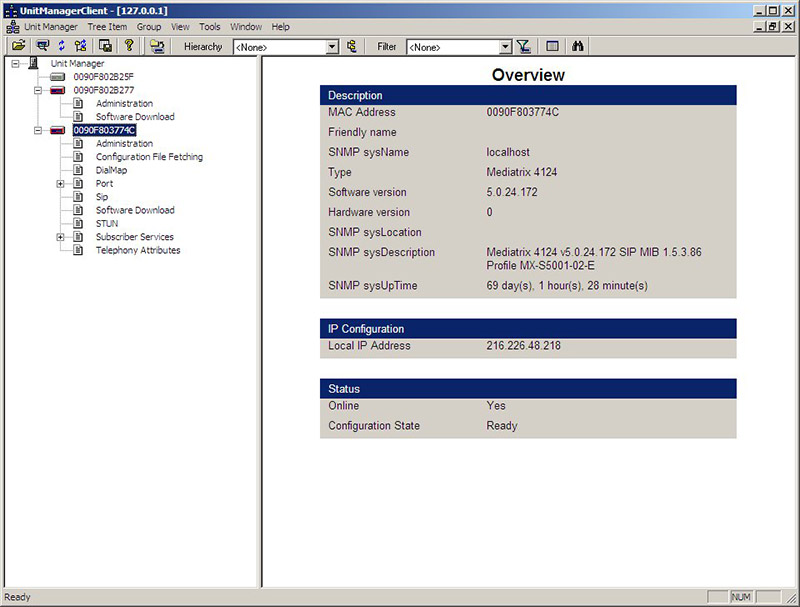Select the highlighted unit 0090F803774C
The image size is (800, 607).
(x=104, y=130)
